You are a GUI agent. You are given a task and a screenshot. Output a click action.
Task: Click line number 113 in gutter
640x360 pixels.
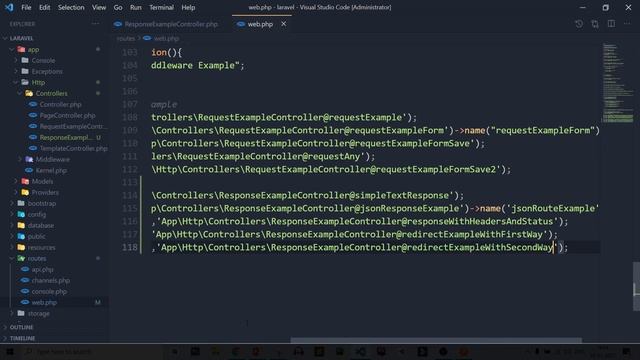[x=130, y=182]
